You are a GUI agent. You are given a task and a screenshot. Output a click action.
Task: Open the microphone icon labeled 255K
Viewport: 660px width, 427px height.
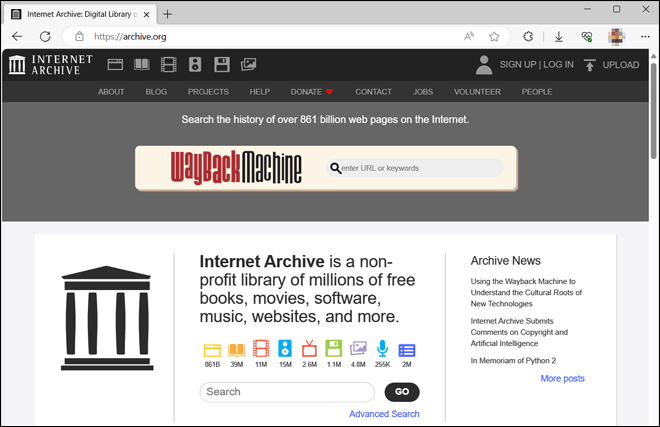pyautogui.click(x=382, y=349)
